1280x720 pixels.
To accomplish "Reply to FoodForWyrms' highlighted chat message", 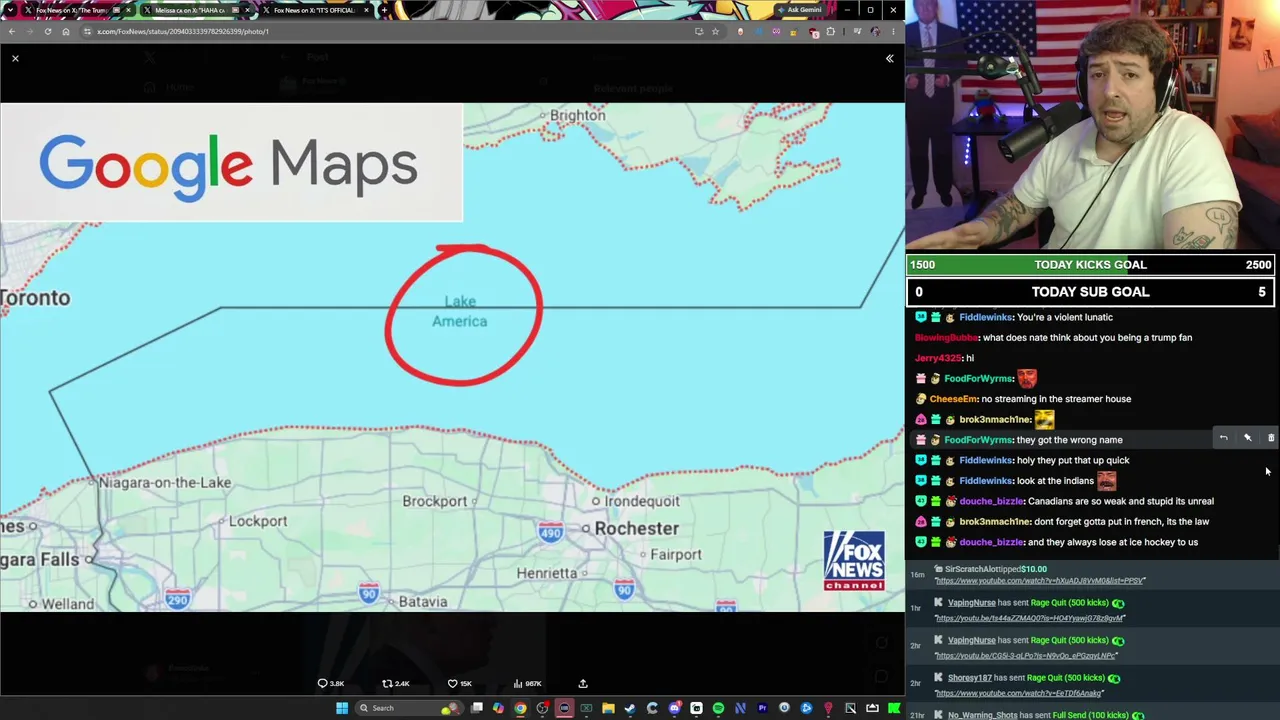I will click(x=1223, y=438).
